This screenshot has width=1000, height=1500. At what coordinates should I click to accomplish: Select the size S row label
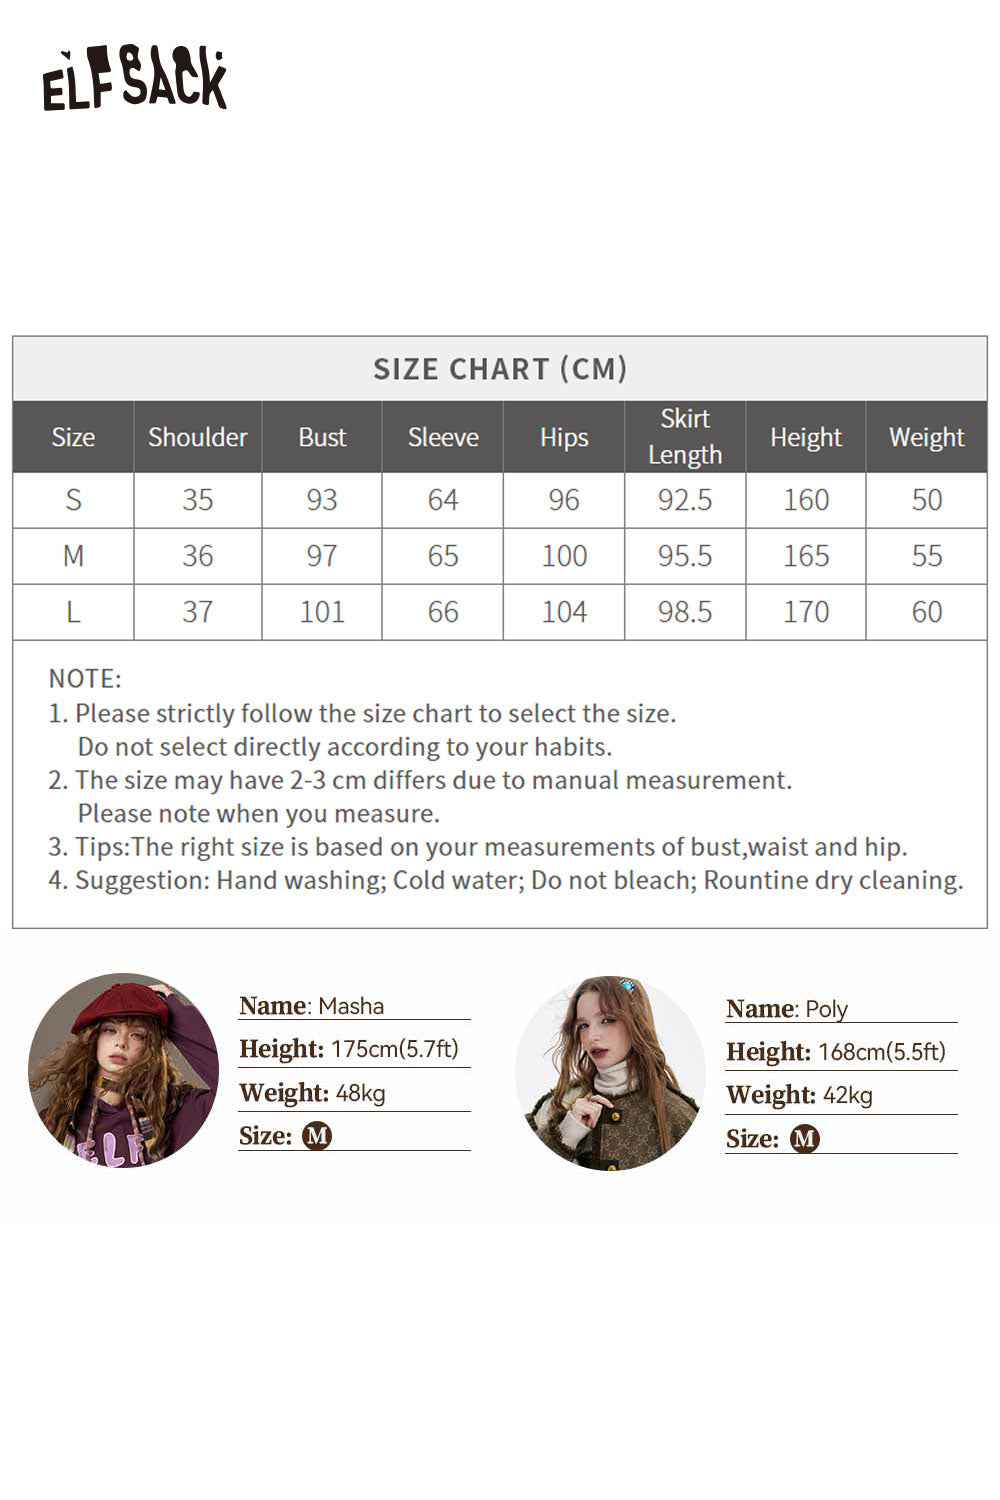point(73,500)
